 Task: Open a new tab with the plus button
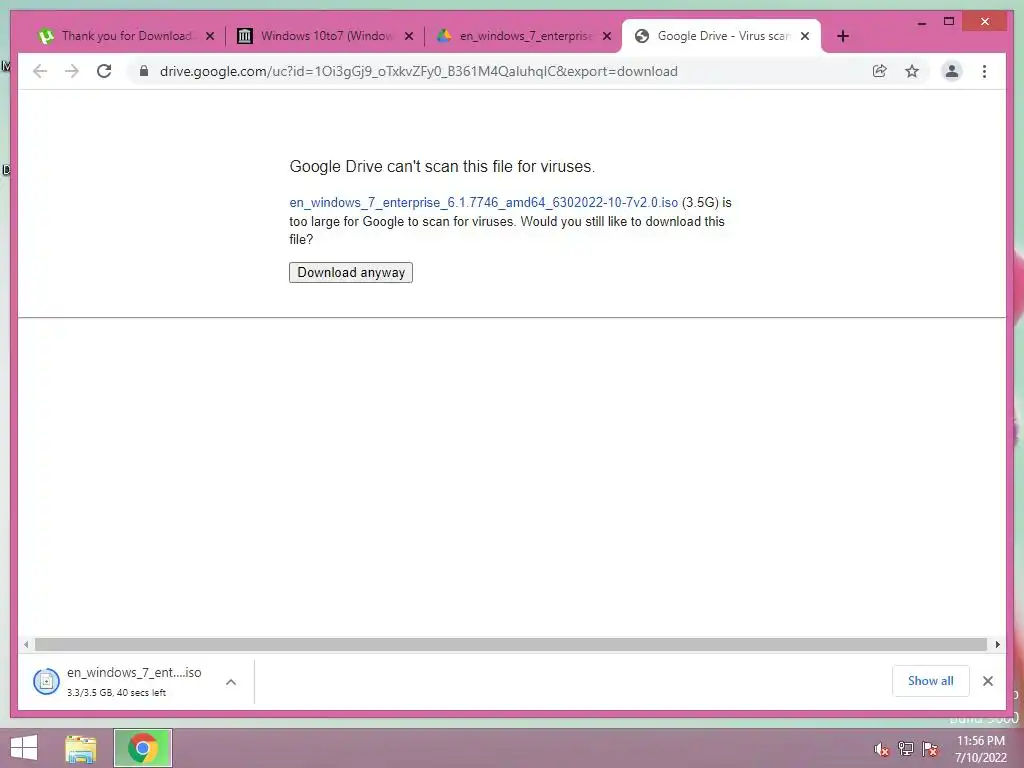(843, 36)
